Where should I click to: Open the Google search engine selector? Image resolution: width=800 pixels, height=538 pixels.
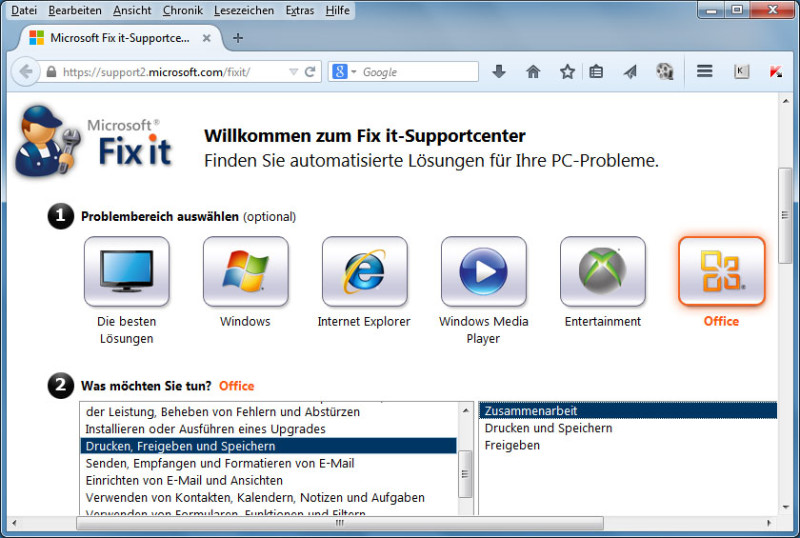click(x=344, y=72)
